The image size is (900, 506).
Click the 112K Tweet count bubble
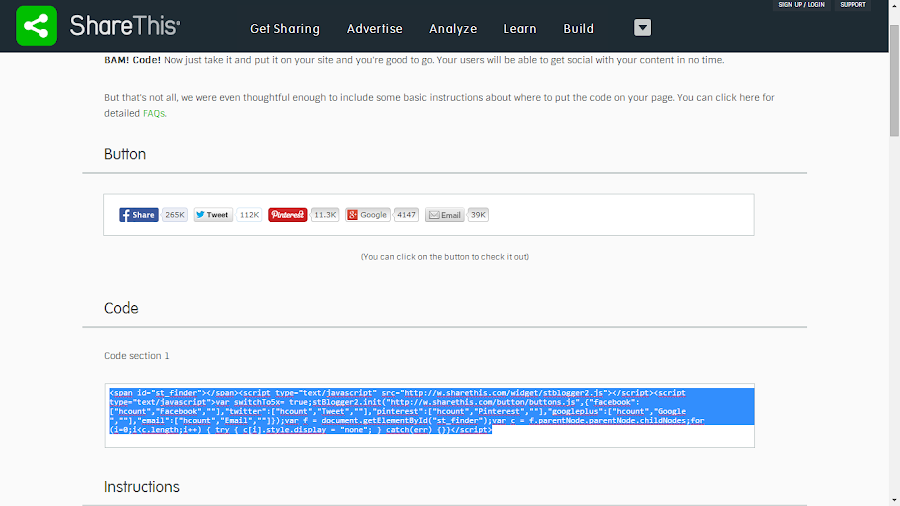(249, 215)
